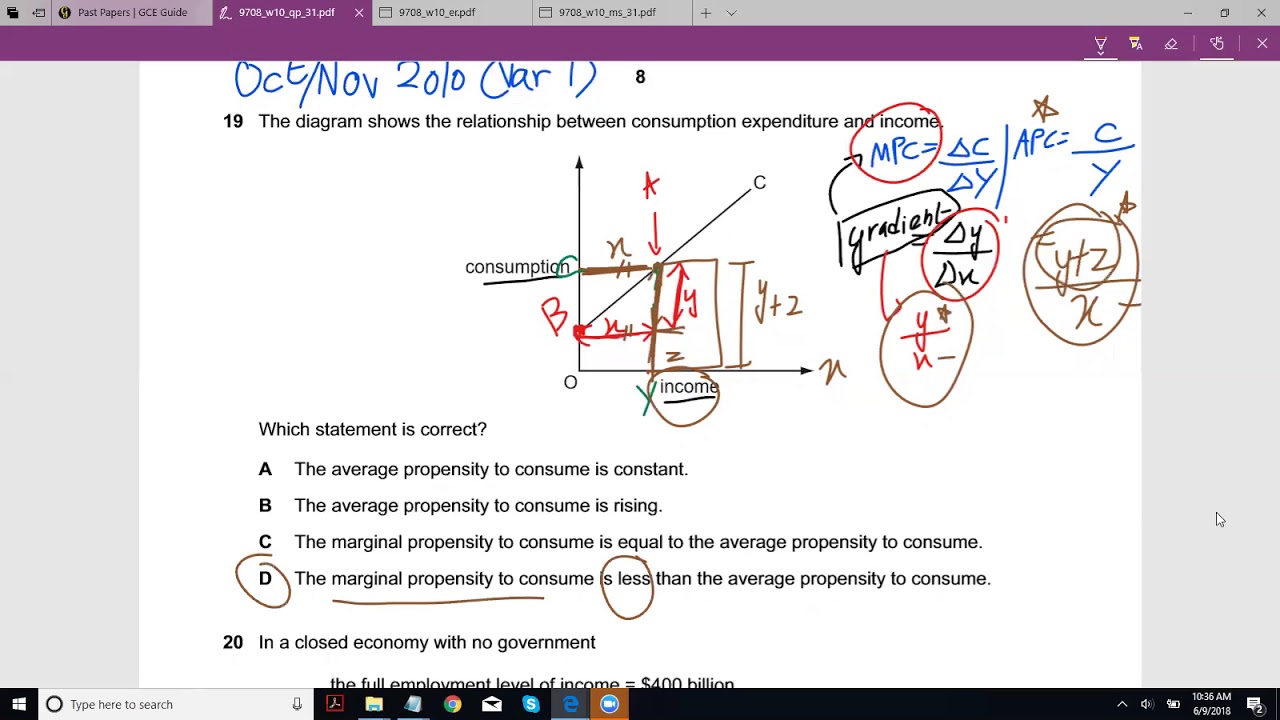Check the battery status icon
Image resolution: width=1280 pixels, height=720 pixels.
[1173, 704]
